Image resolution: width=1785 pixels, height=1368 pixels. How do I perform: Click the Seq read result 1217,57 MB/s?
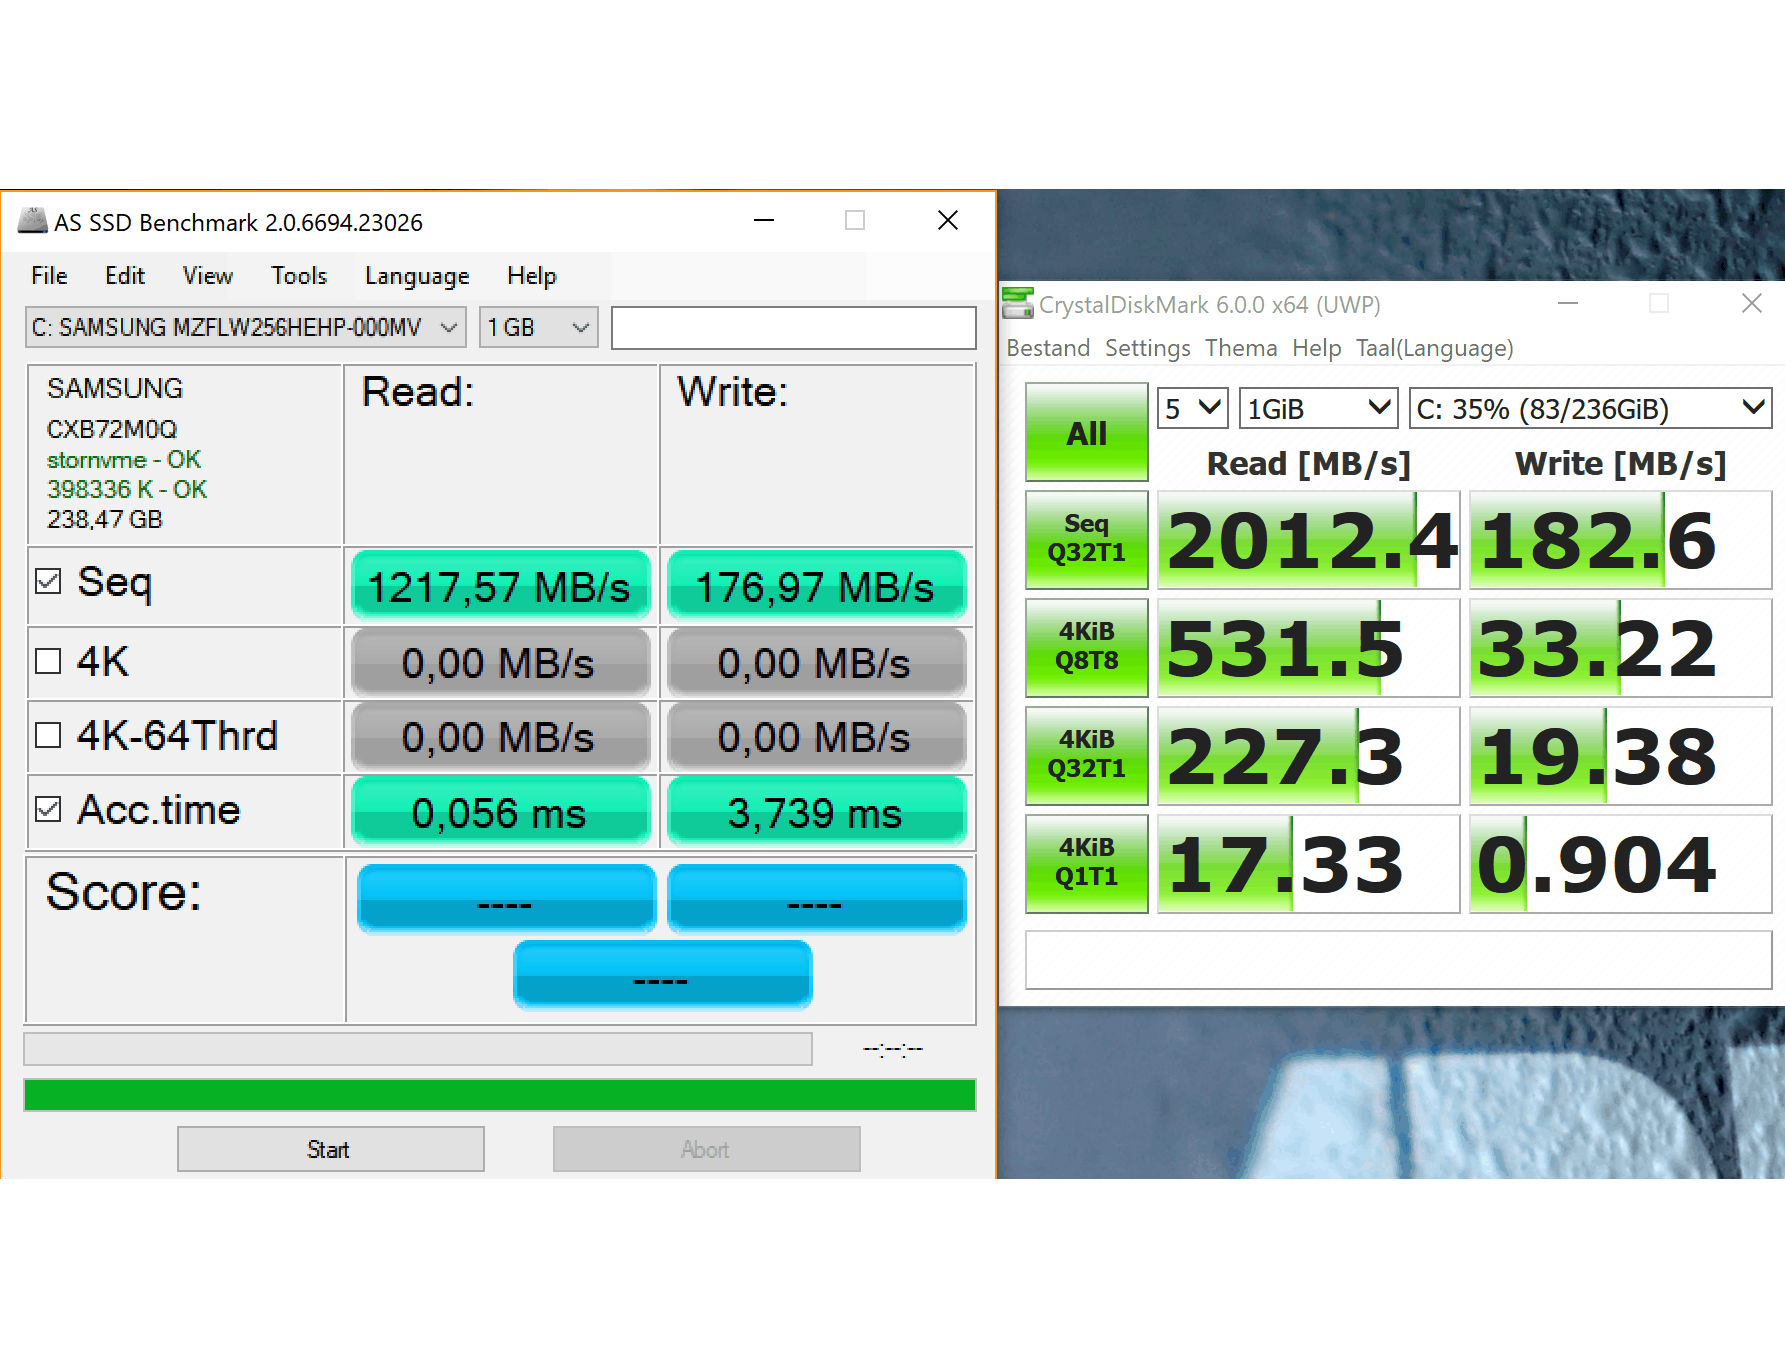500,586
